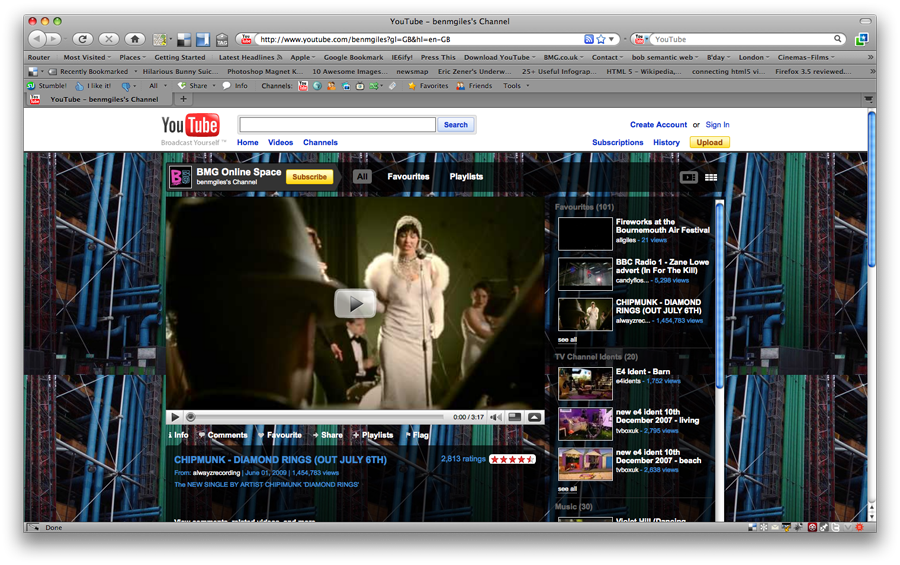Click the thumbs-down icon in StumbleUpon toolbar
This screenshot has width=900, height=565.
tap(126, 86)
